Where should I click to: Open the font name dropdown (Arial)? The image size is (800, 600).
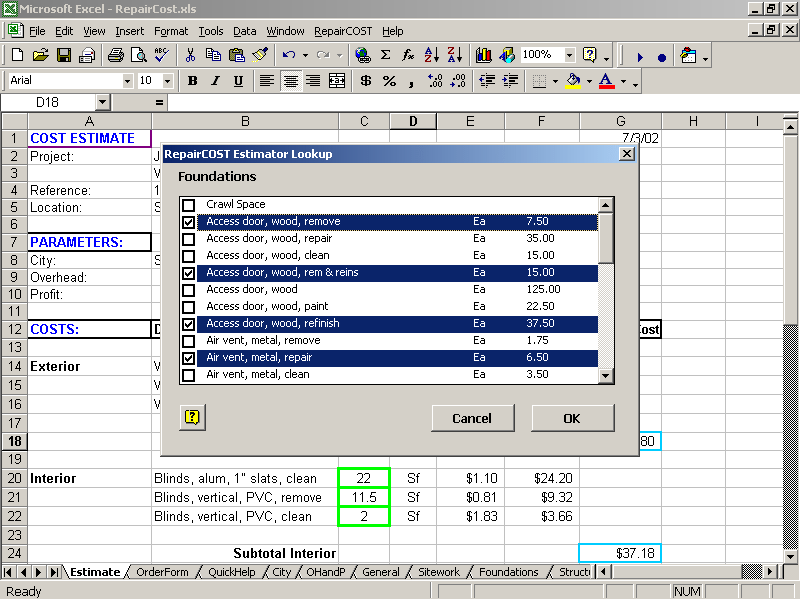pyautogui.click(x=127, y=81)
